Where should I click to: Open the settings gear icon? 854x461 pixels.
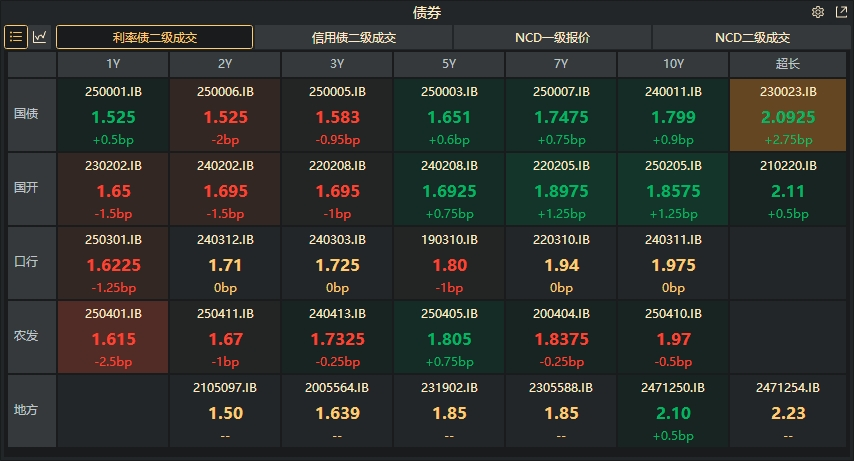817,12
